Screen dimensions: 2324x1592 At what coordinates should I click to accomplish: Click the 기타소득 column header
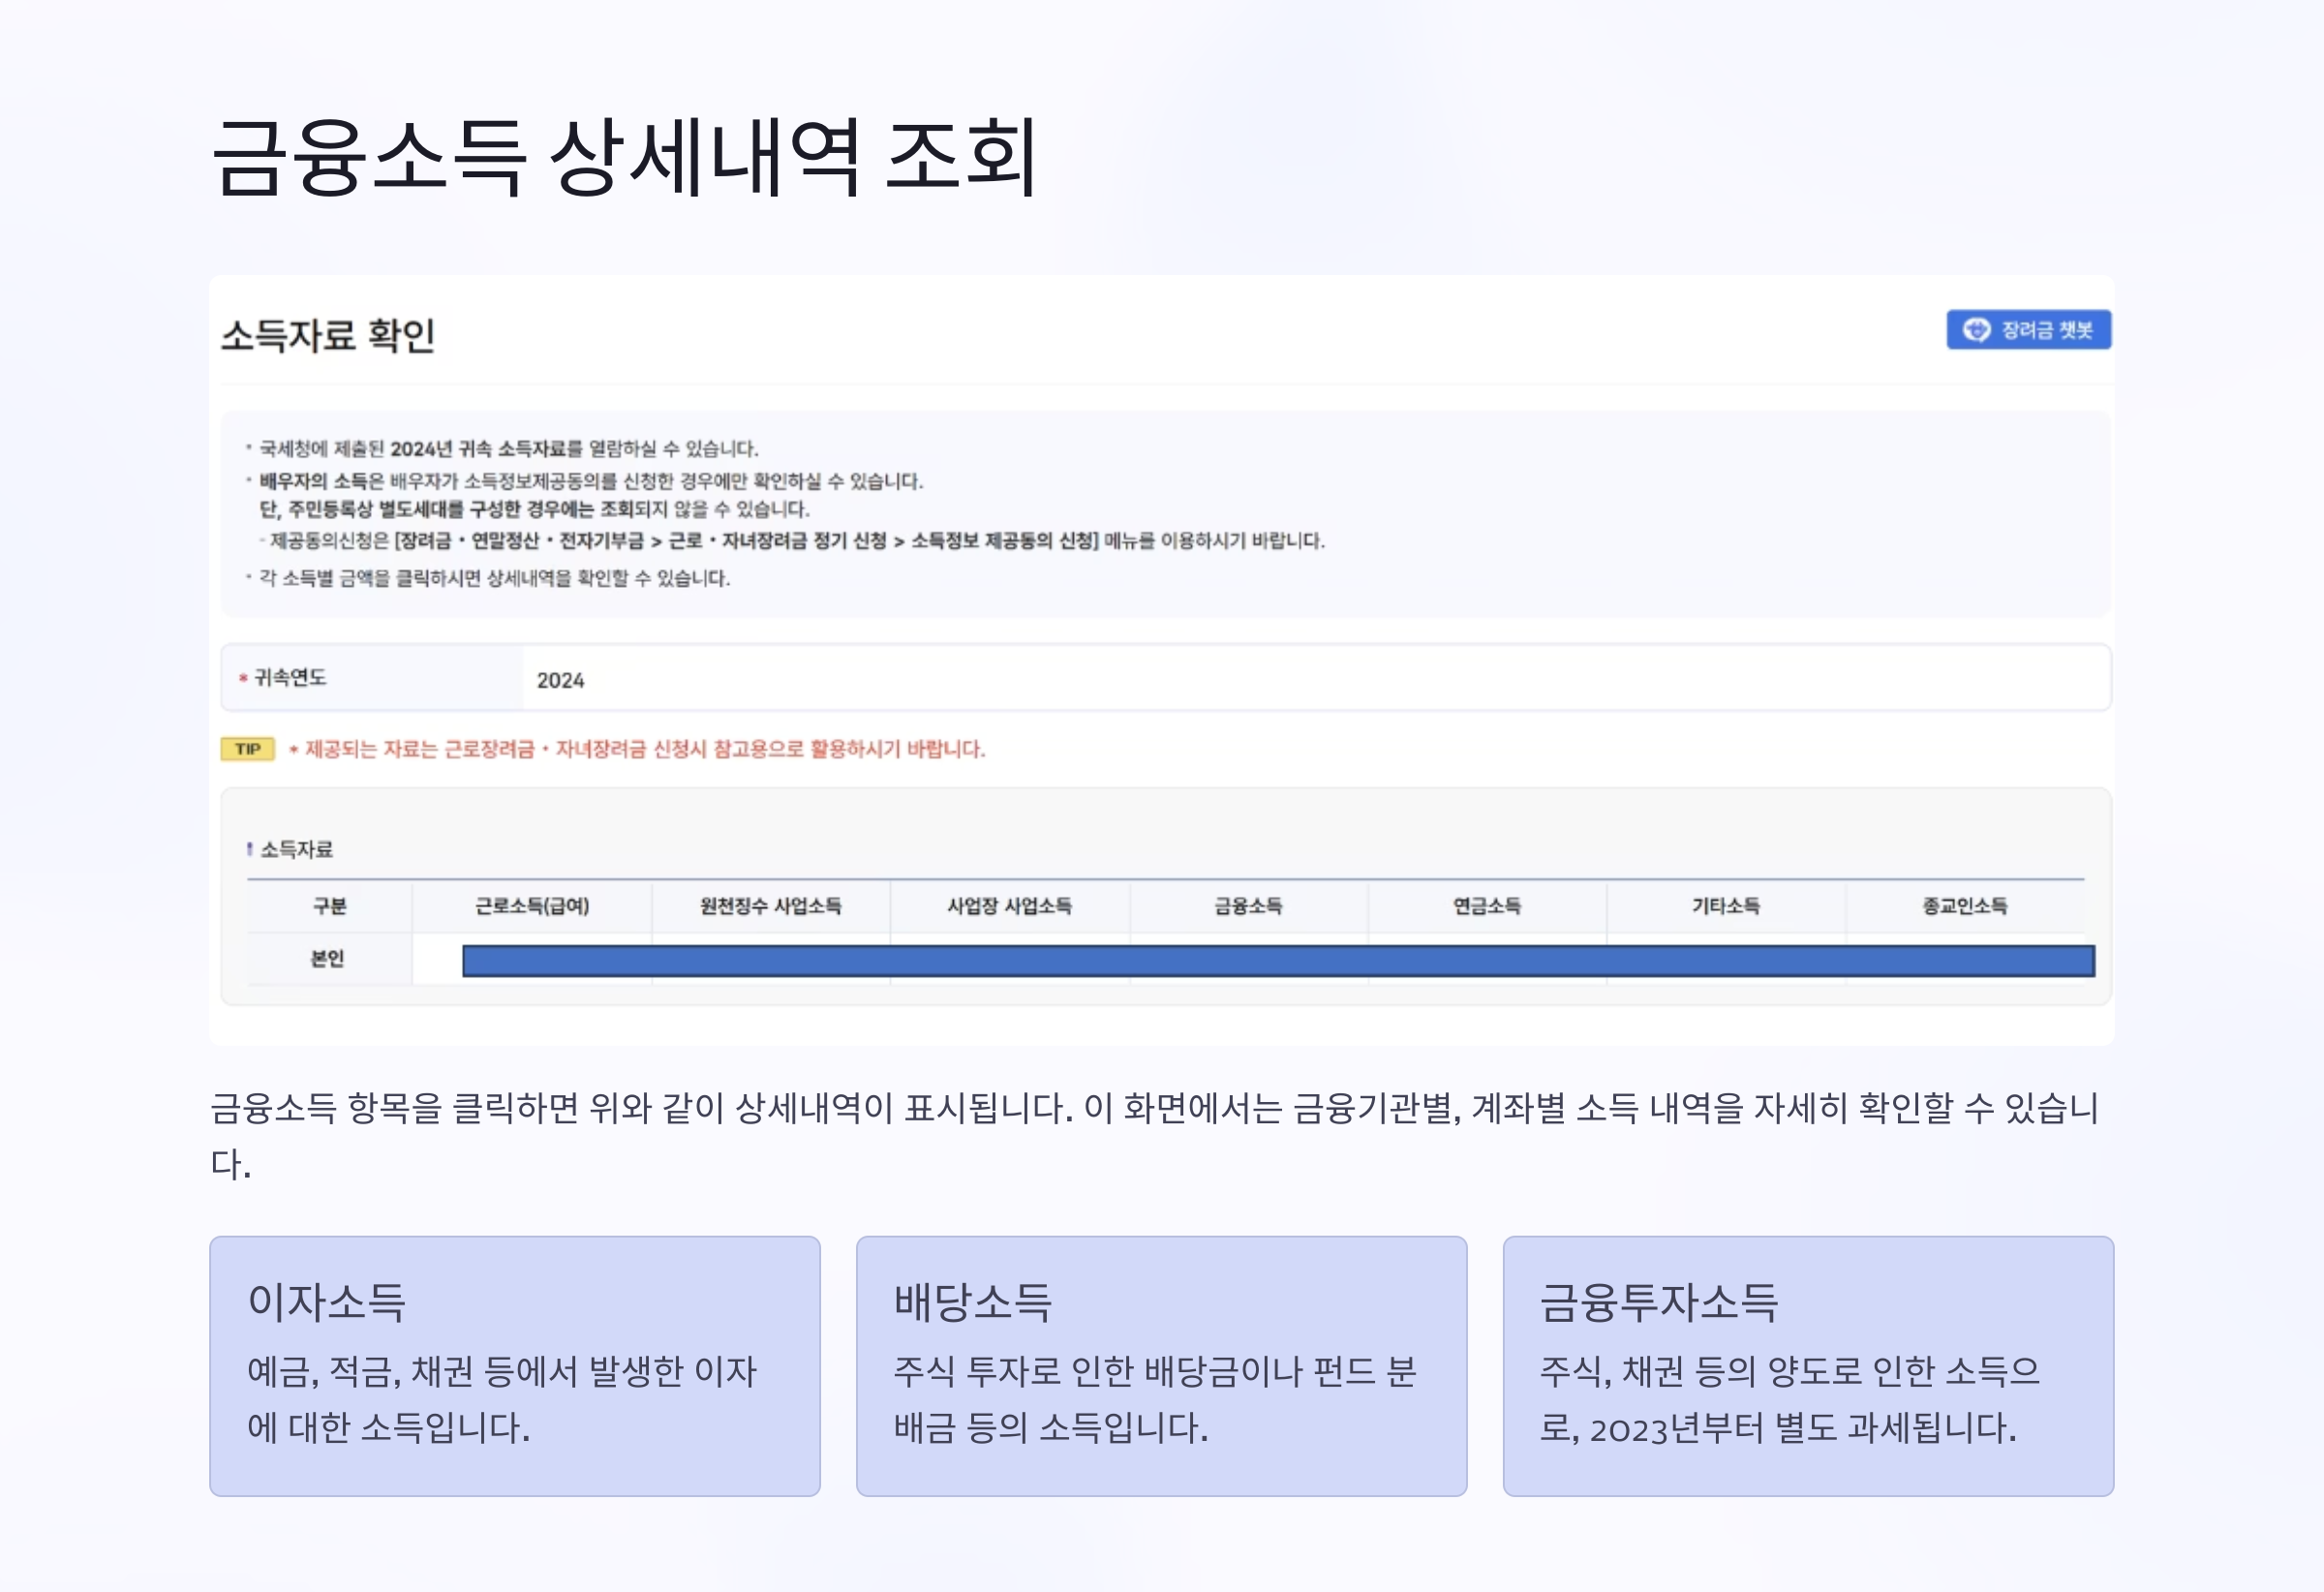point(1725,906)
